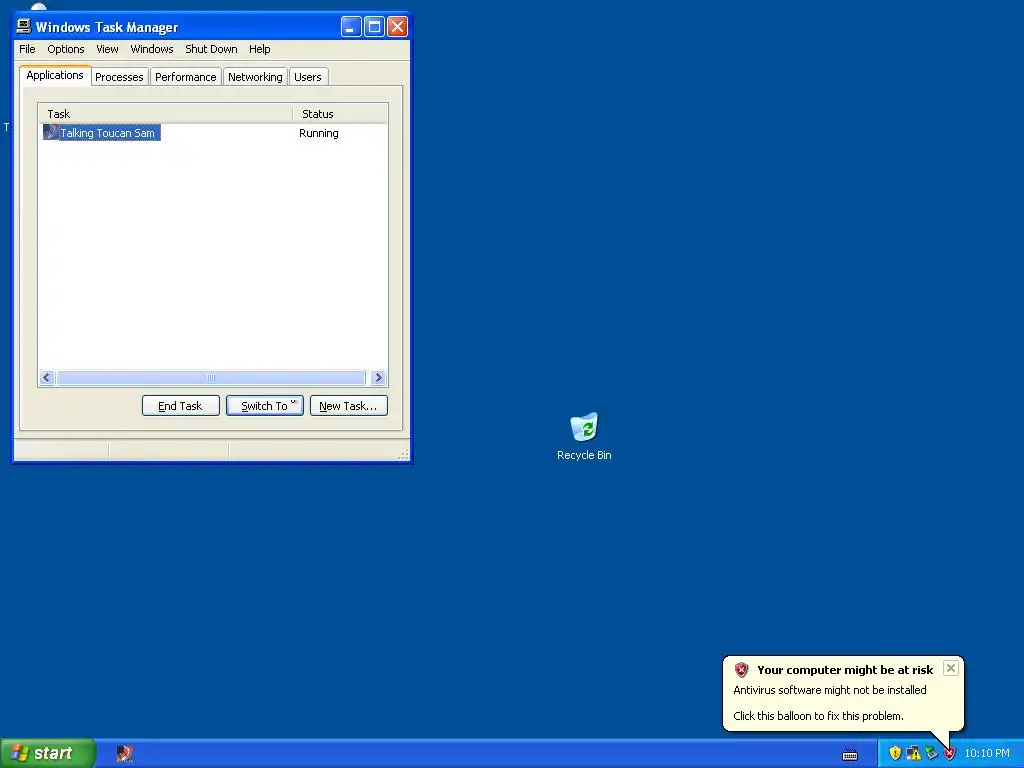Open the language bar keyboard icon

tap(850, 754)
